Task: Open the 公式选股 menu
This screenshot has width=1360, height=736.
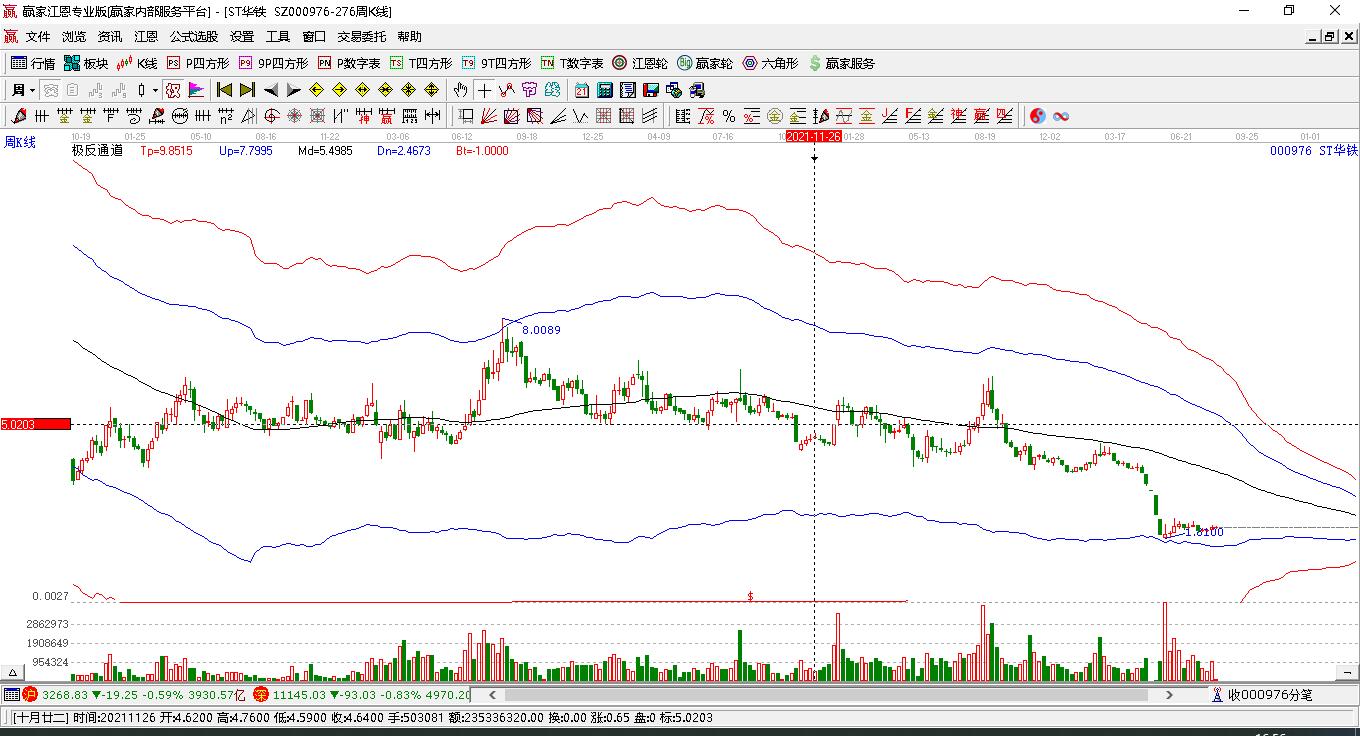Action: [194, 37]
